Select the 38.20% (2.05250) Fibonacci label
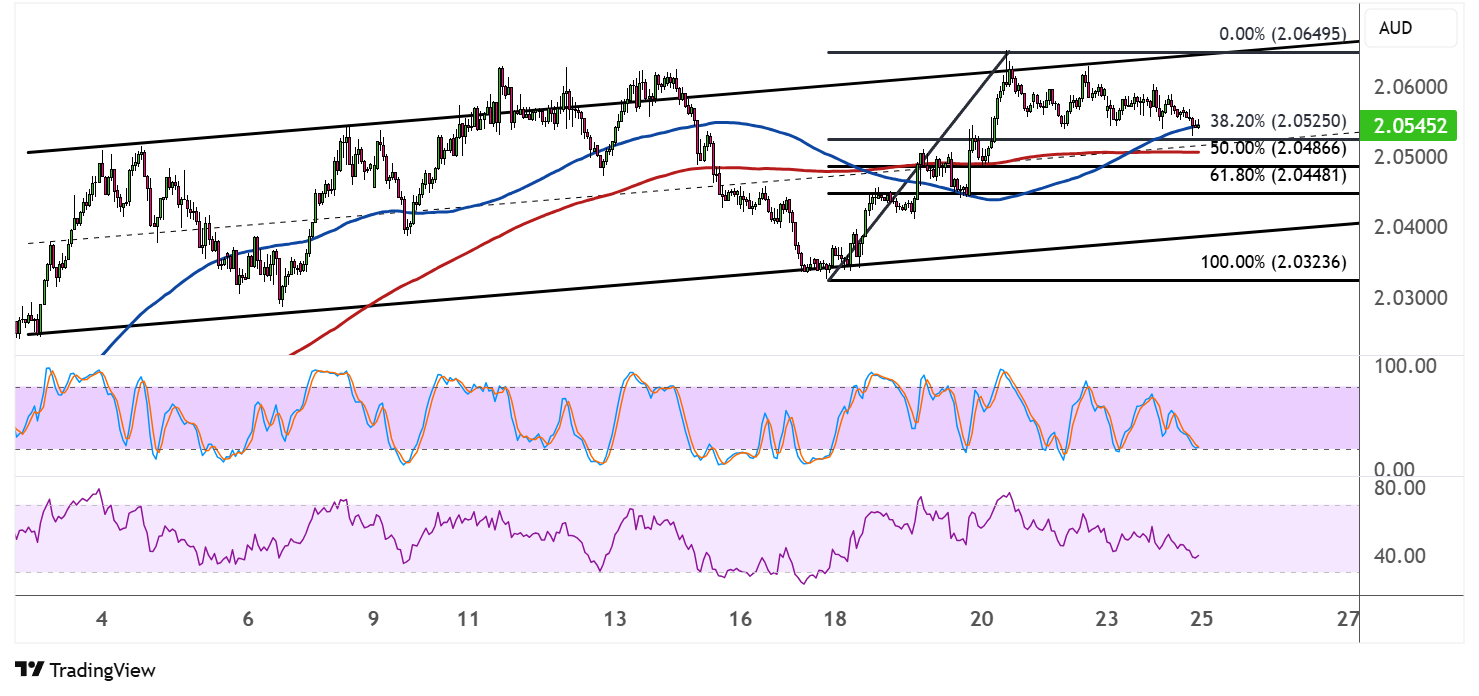Image resolution: width=1479 pixels, height=696 pixels. (1278, 121)
